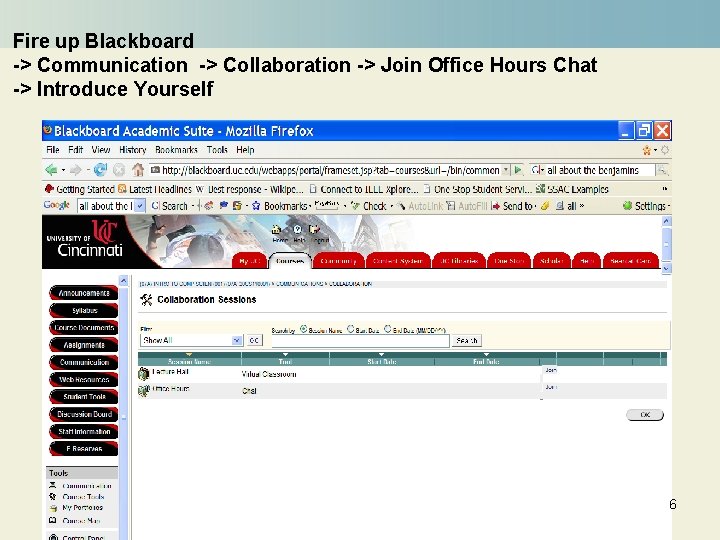This screenshot has width=720, height=540.
Task: Switch to the Community tab
Action: [338, 260]
